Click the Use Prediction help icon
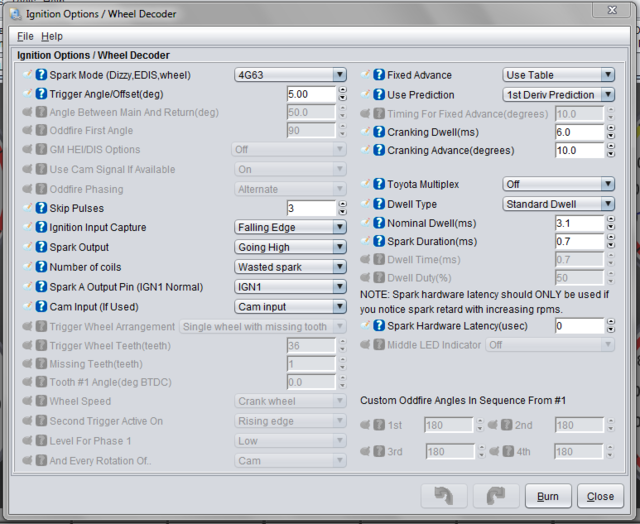 coord(379,94)
